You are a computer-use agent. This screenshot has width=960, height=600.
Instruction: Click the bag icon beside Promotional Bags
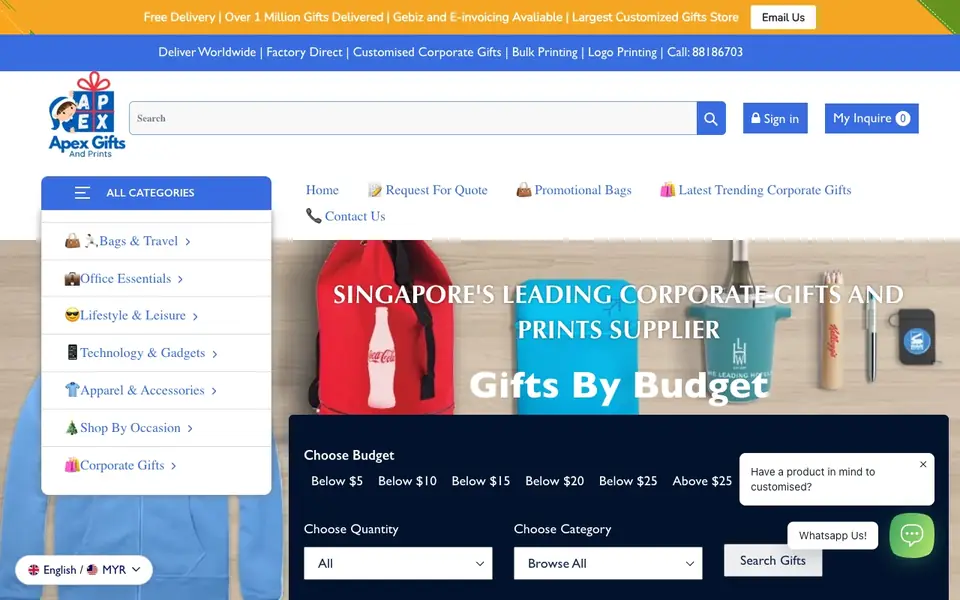point(523,190)
